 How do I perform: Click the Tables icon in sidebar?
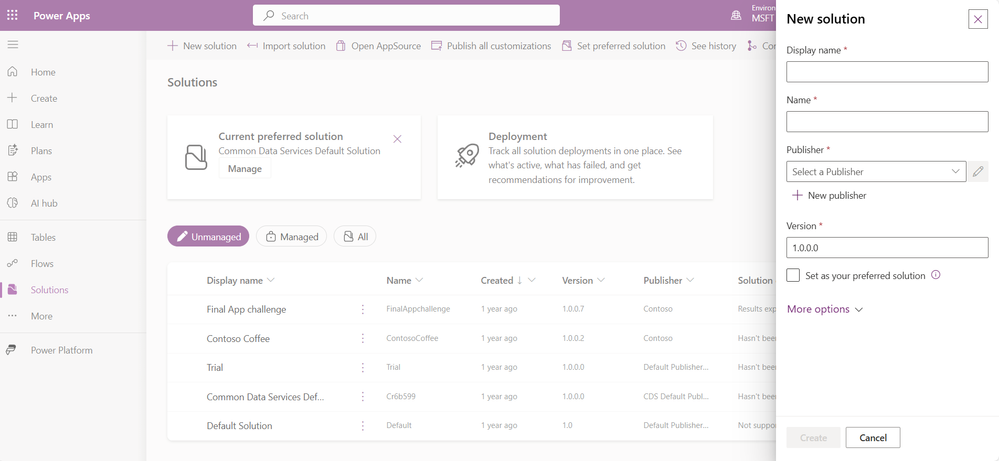click(12, 237)
